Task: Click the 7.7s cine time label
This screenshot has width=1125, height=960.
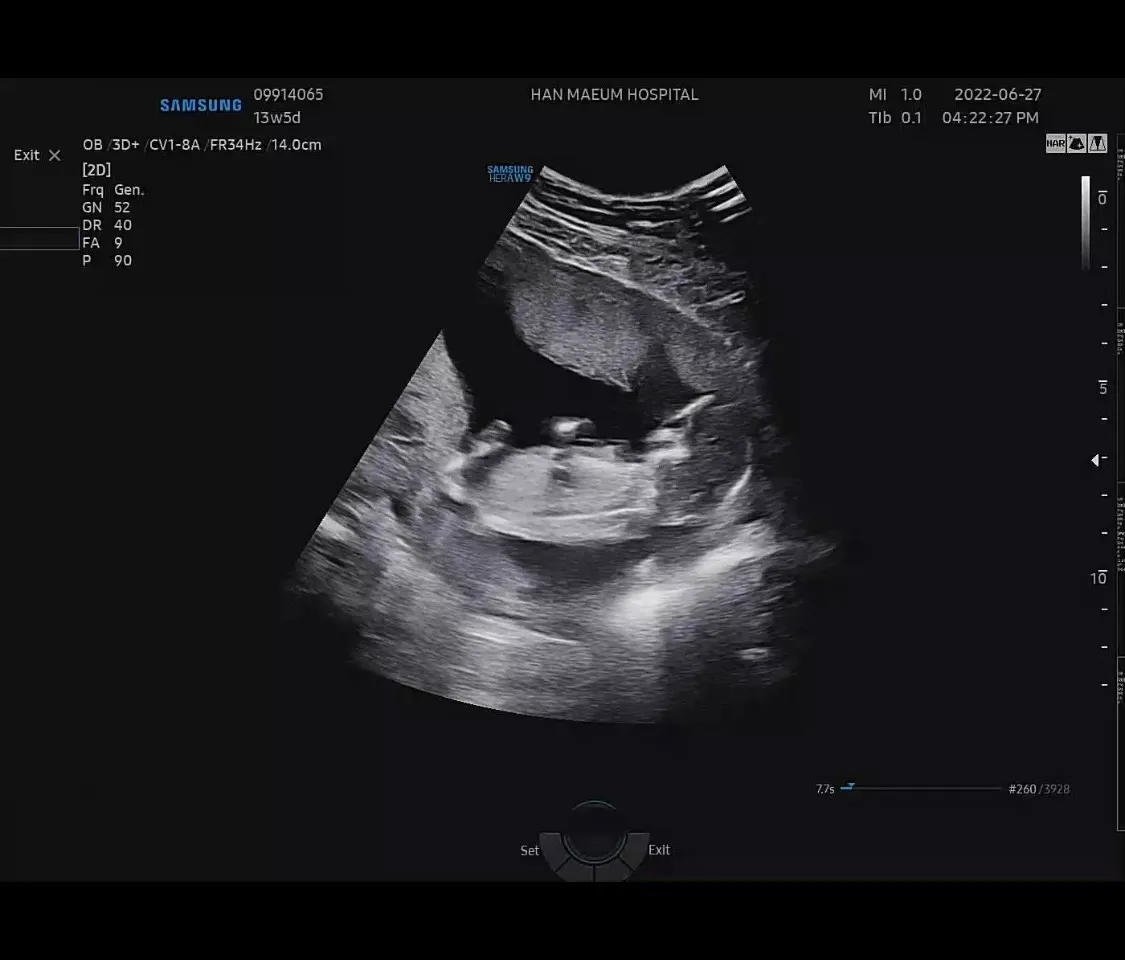Action: click(825, 789)
